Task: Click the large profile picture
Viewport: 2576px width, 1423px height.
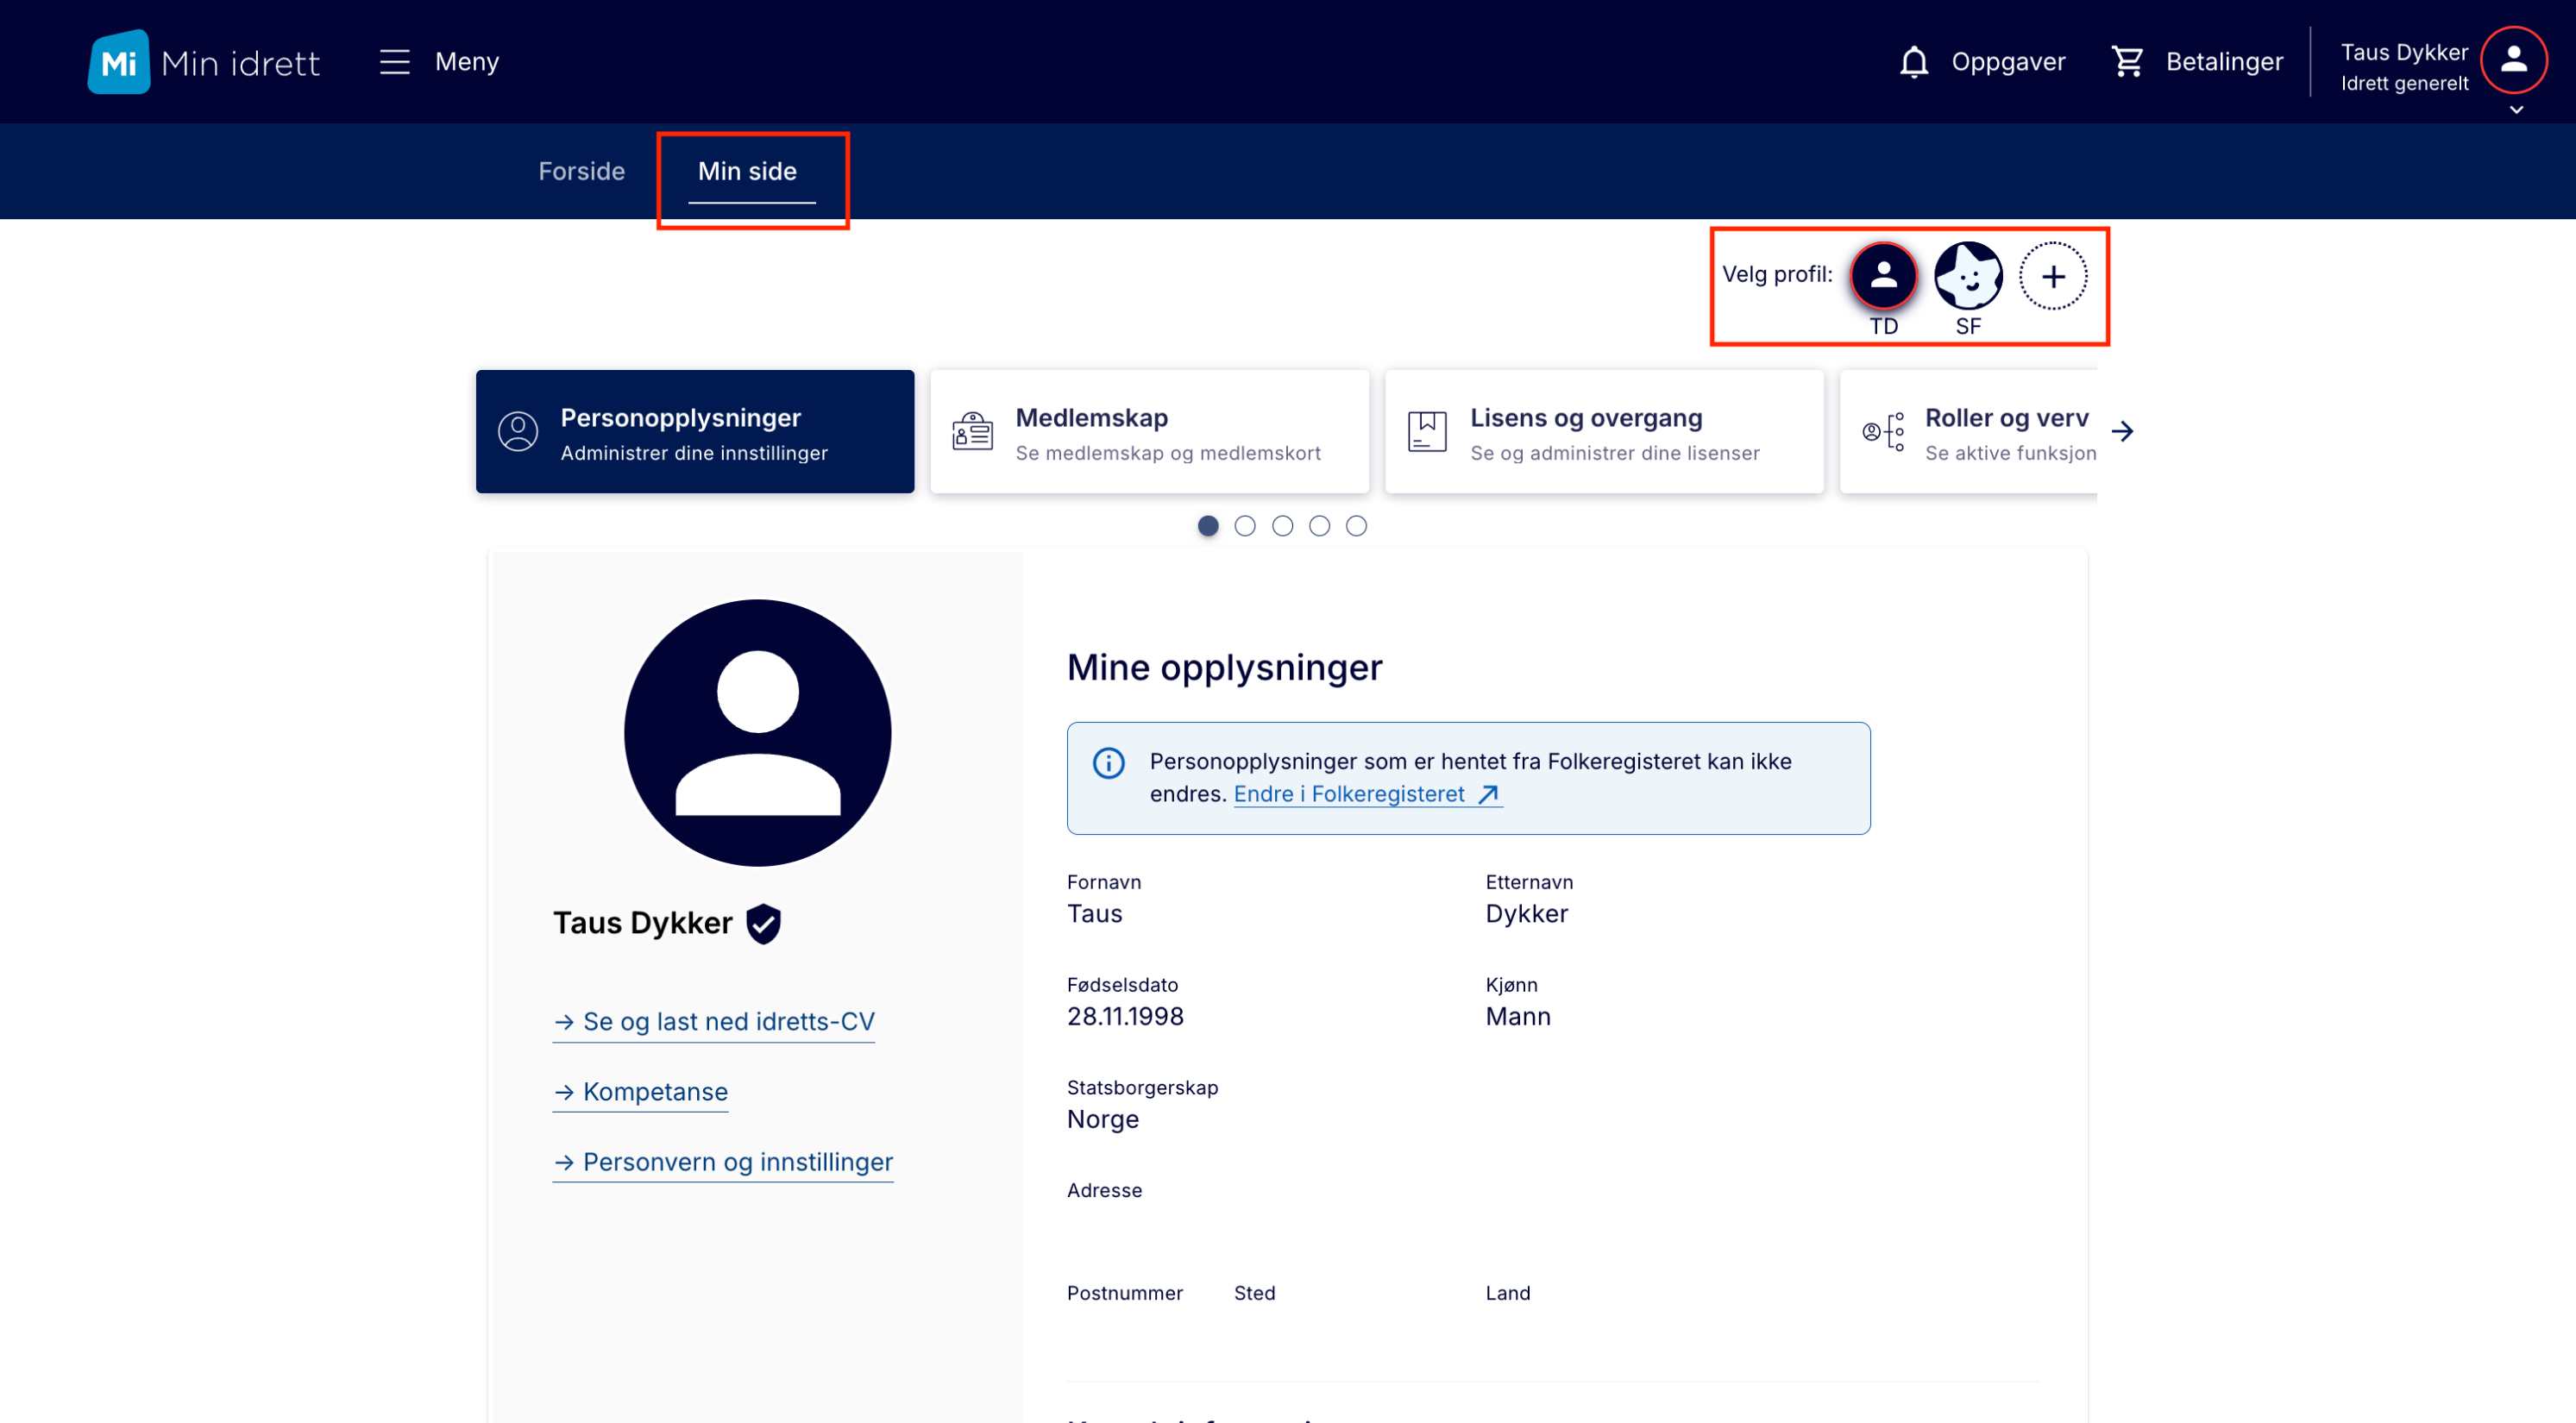Action: [757, 733]
